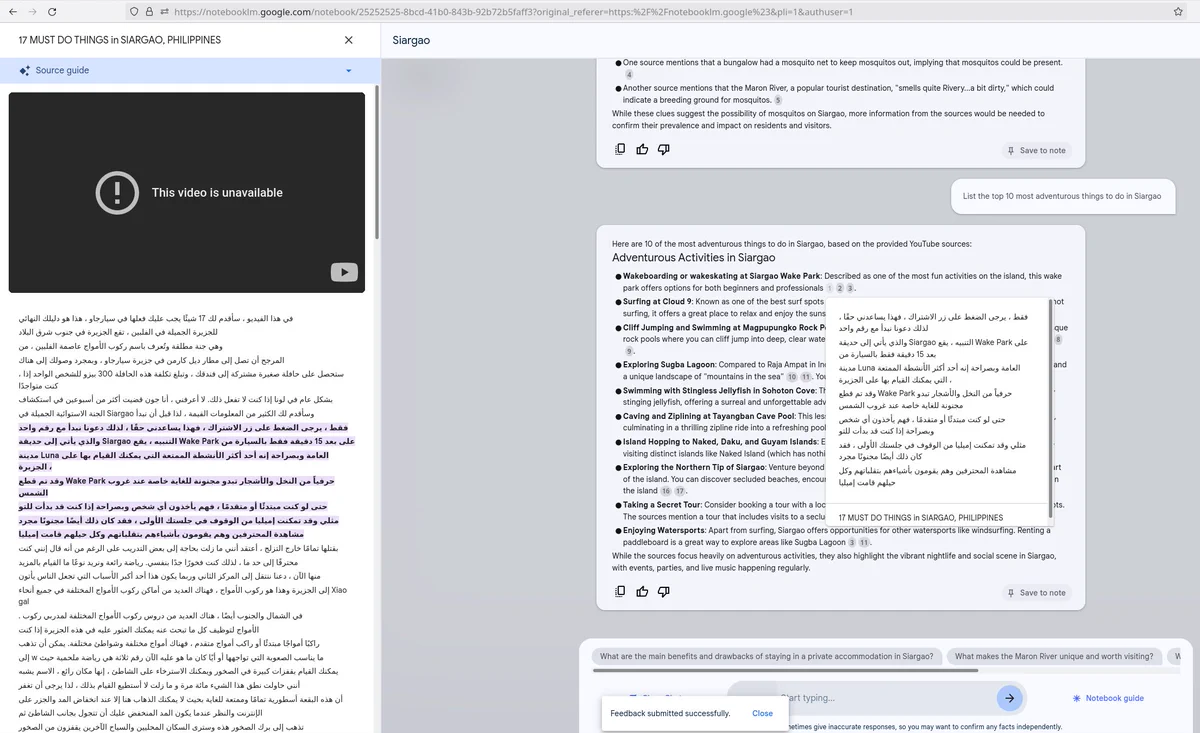Click the 17 MUST DO THINGS source title
This screenshot has width=1200, height=733.
(120, 40)
